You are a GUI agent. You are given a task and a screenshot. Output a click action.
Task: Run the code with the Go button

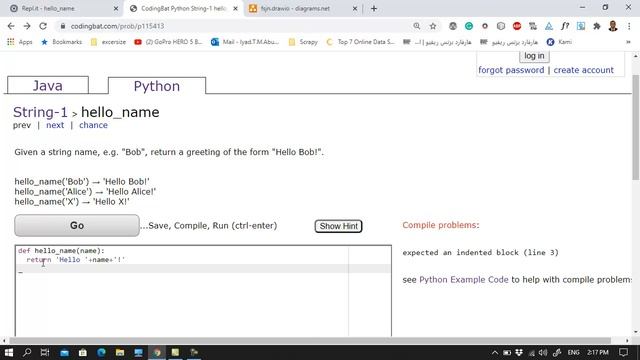click(x=77, y=225)
